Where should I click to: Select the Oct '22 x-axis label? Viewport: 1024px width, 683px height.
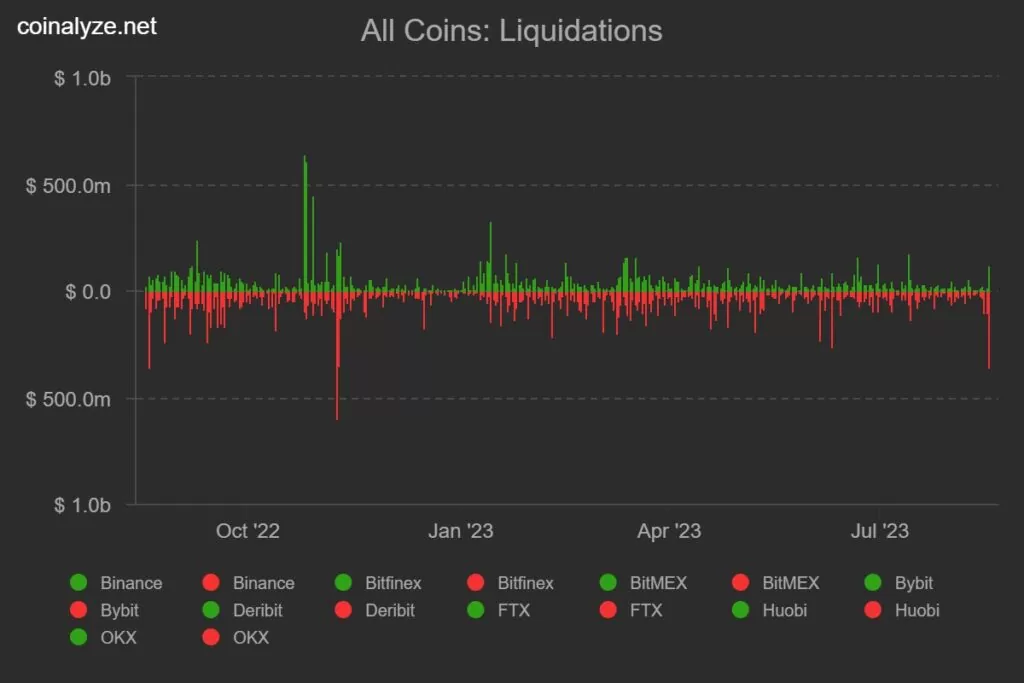(247, 530)
